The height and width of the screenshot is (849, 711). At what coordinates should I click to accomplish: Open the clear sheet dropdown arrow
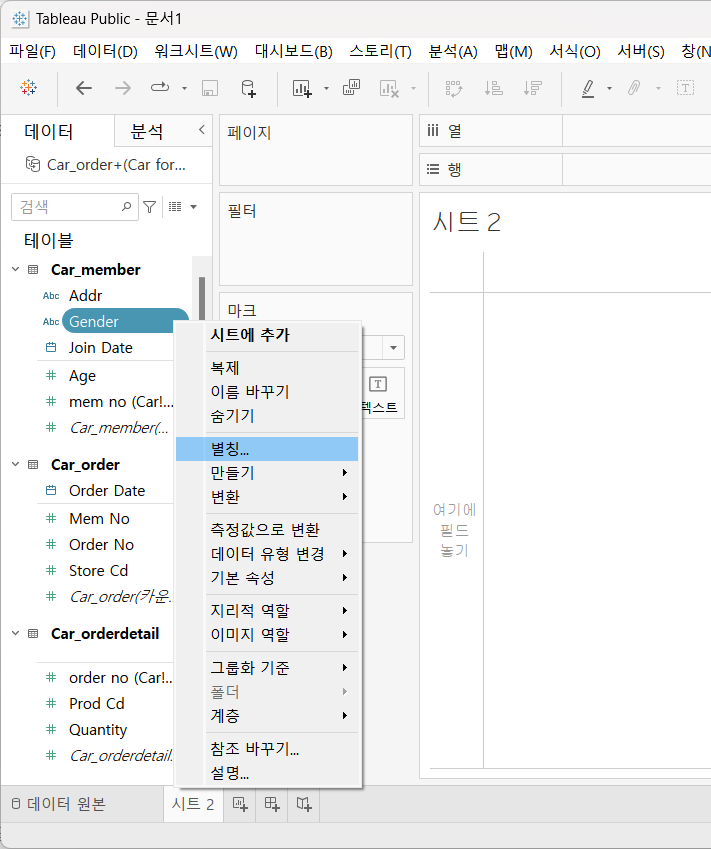[413, 88]
